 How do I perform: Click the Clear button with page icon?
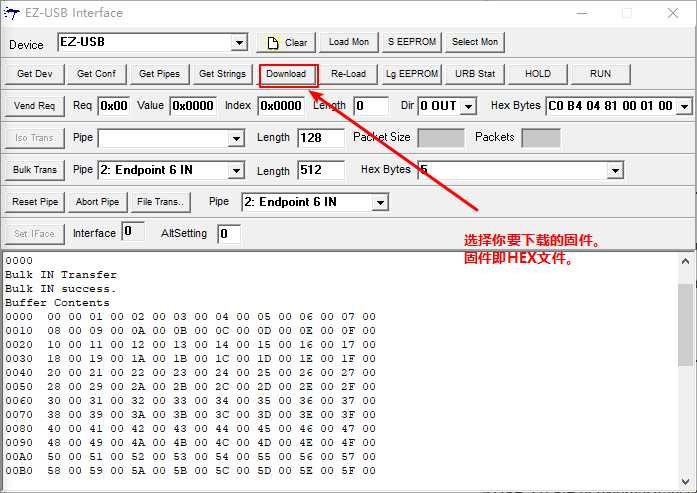[x=286, y=43]
